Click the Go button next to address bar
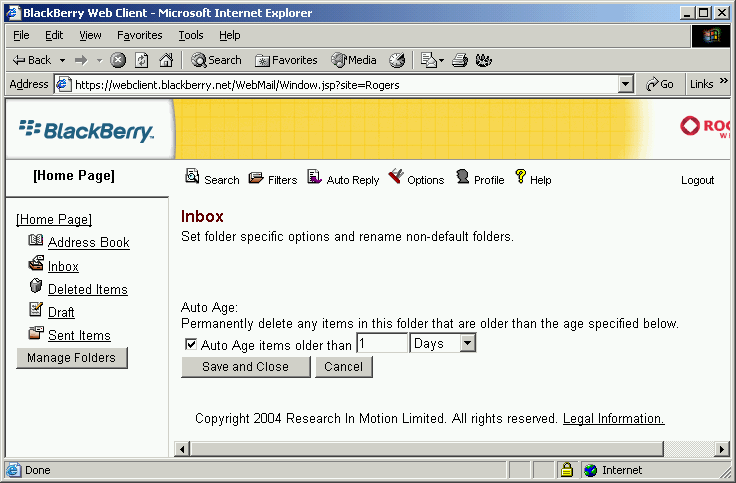This screenshot has width=736, height=483. tap(659, 84)
